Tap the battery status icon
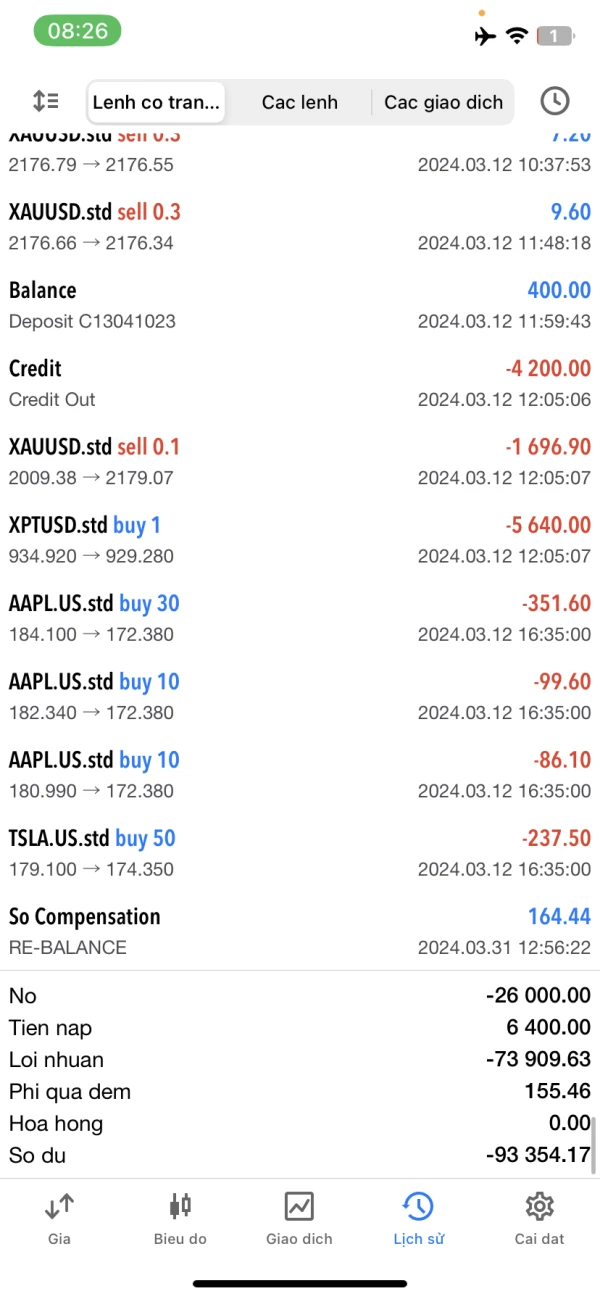The image size is (600, 1299). pos(555,36)
